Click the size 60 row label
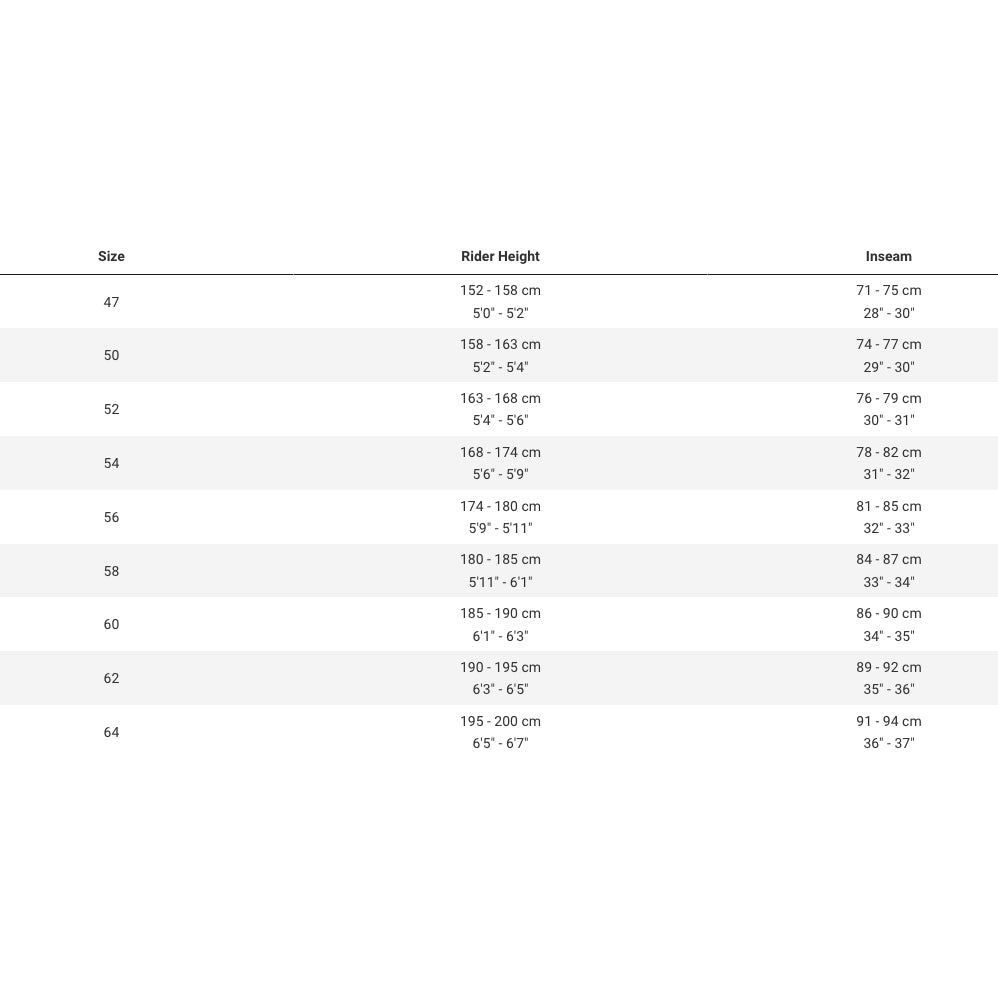The width and height of the screenshot is (998, 998). (x=111, y=624)
